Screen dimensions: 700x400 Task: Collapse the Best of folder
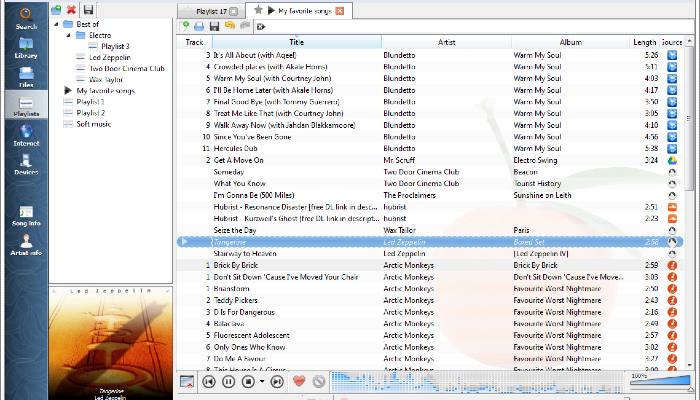coord(56,24)
